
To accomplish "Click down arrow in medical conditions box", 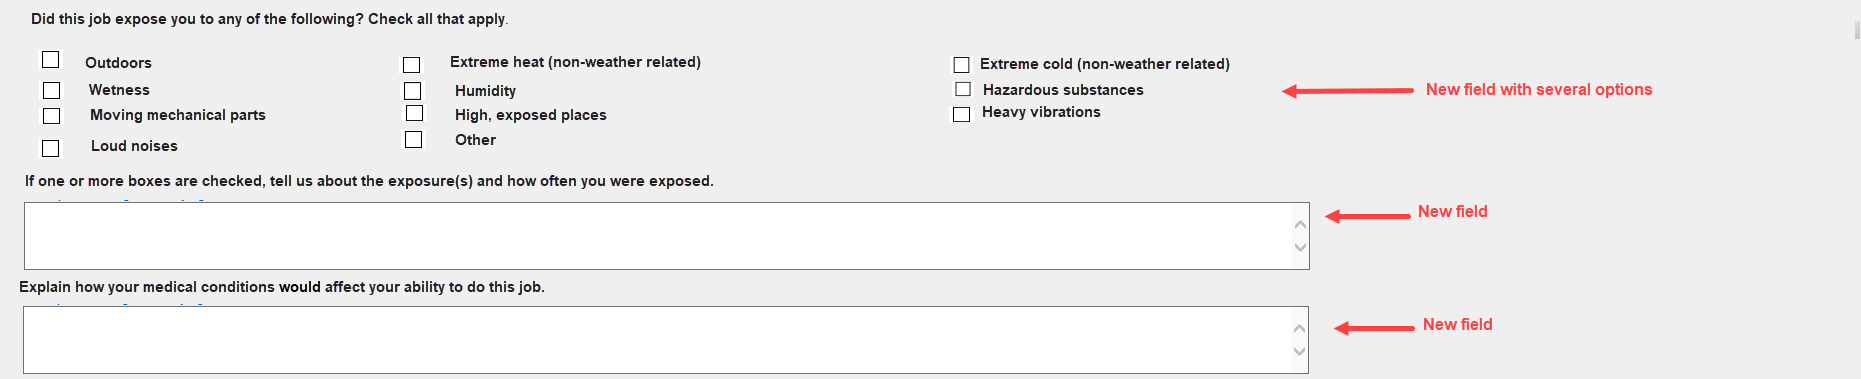I will 1299,351.
